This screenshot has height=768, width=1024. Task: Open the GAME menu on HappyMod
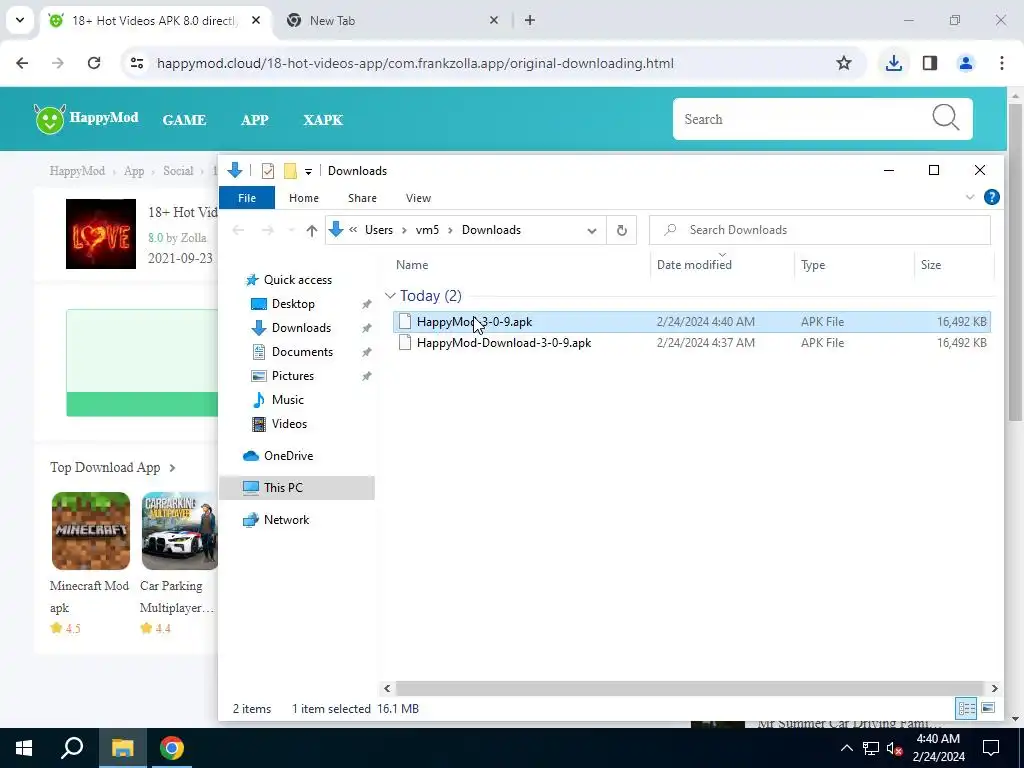184,120
